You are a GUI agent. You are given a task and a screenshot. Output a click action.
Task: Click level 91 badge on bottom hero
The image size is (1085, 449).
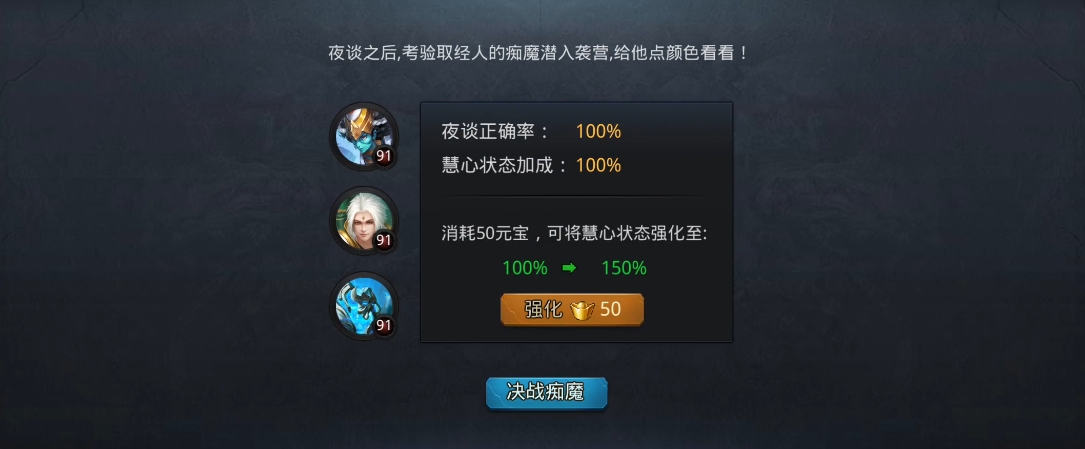(x=383, y=325)
